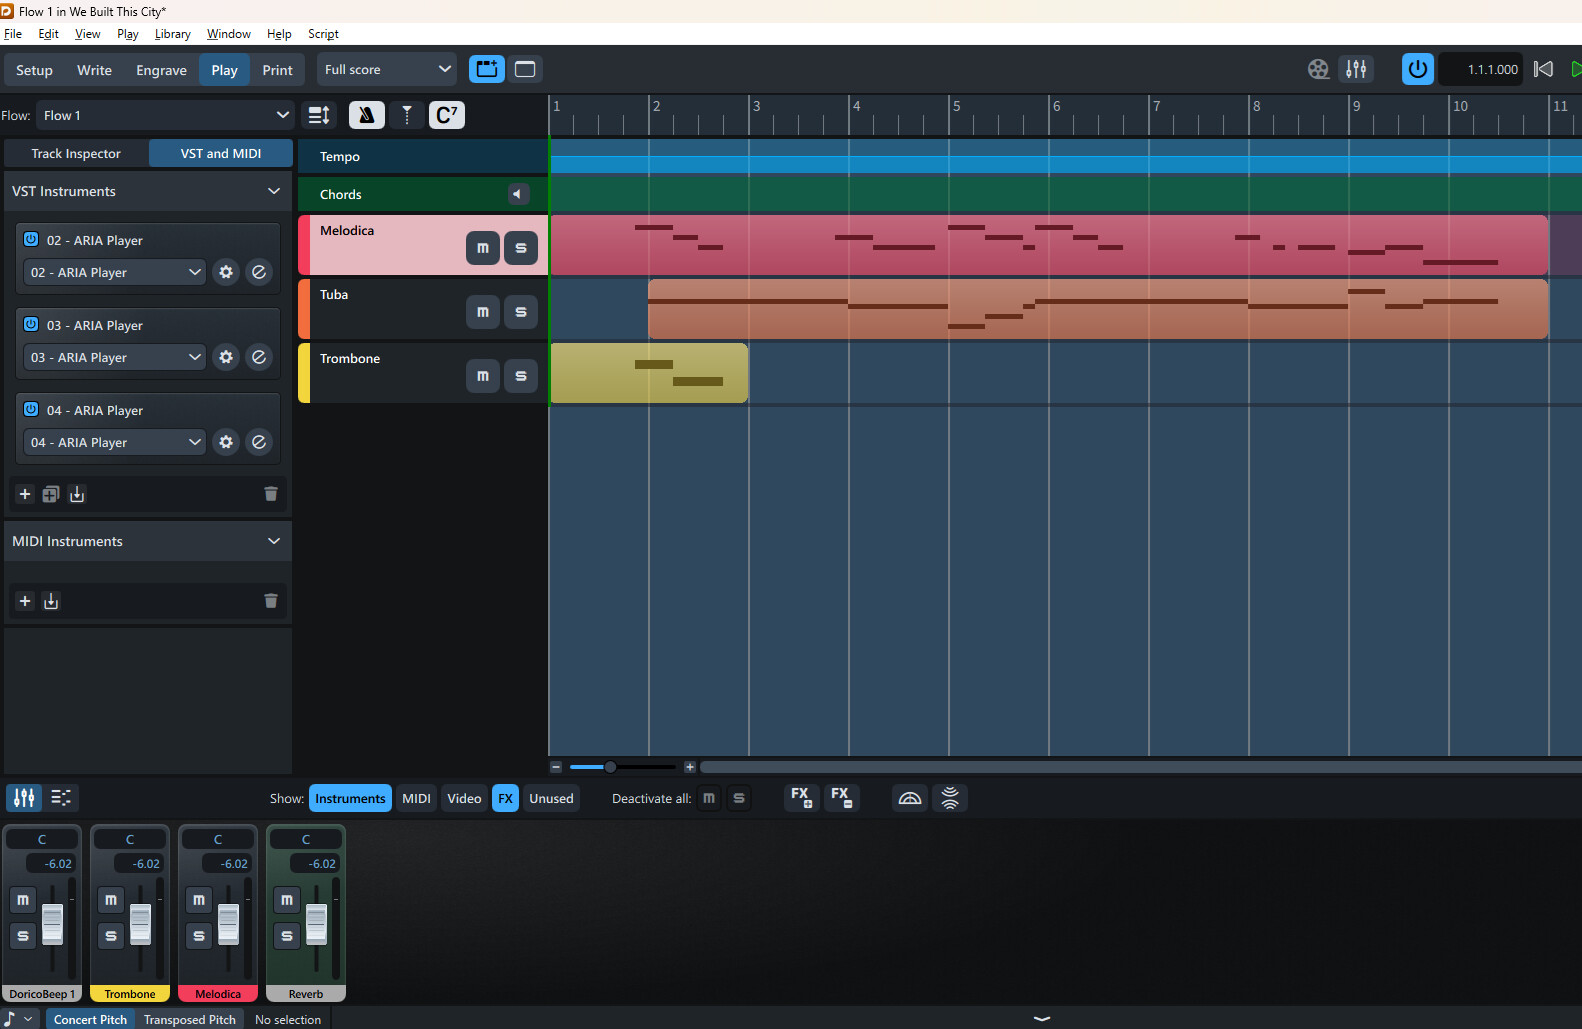The image size is (1582, 1029).
Task: Open settings gear for 02 - ARIA Player
Action: click(226, 272)
